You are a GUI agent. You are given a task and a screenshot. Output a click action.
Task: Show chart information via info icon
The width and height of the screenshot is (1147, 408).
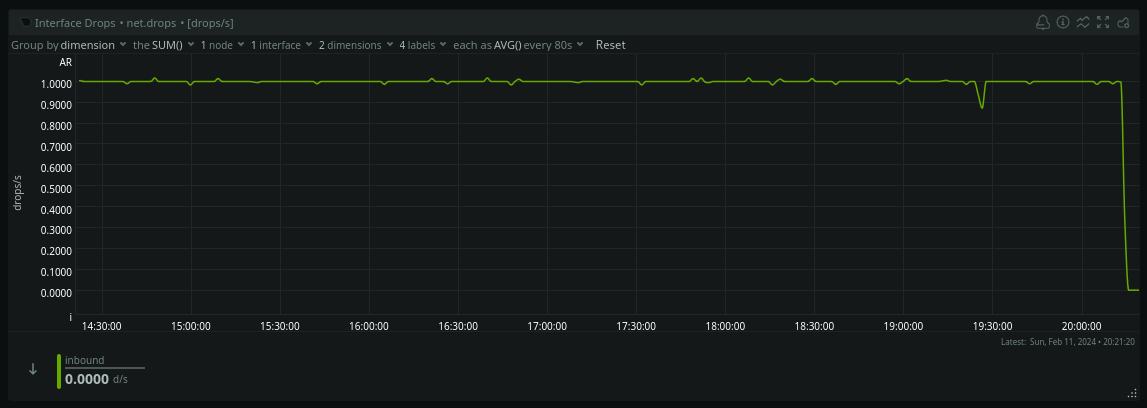click(x=1062, y=22)
